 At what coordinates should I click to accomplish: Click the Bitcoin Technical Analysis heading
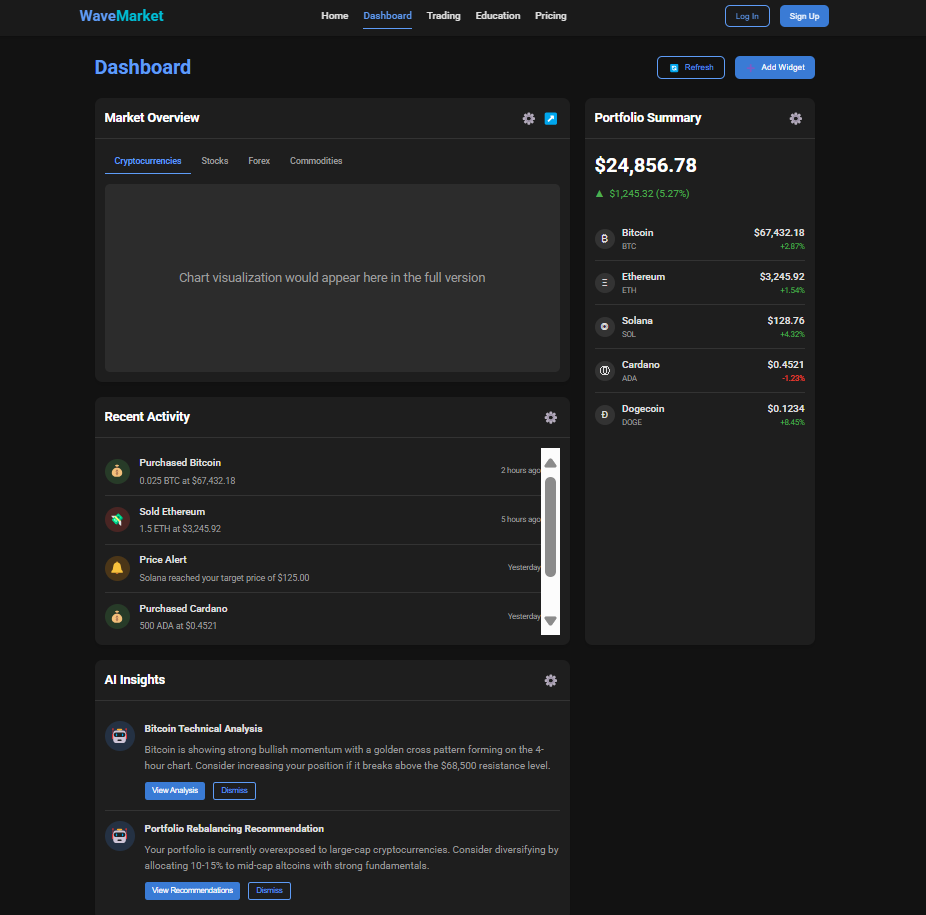click(x=204, y=729)
